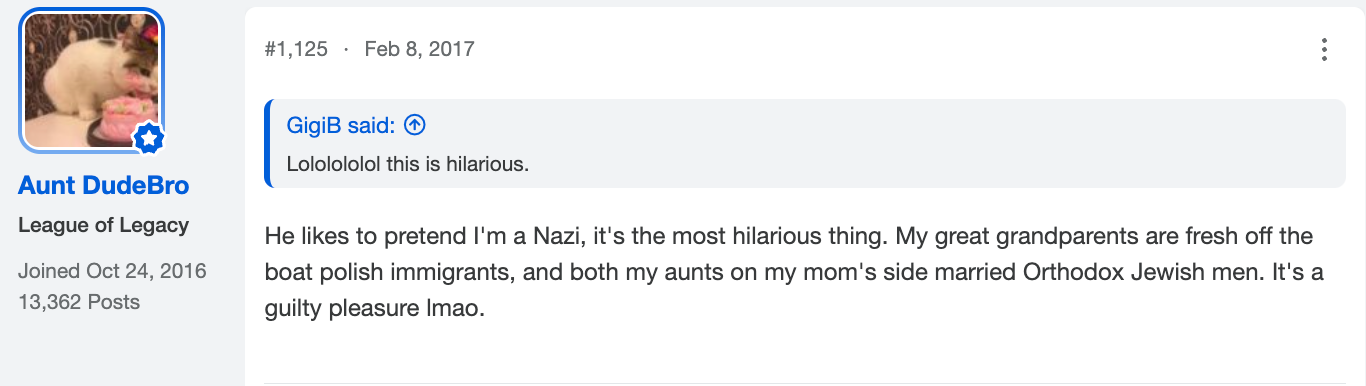Open the three-dot post options menu
This screenshot has width=1366, height=386.
(1324, 49)
